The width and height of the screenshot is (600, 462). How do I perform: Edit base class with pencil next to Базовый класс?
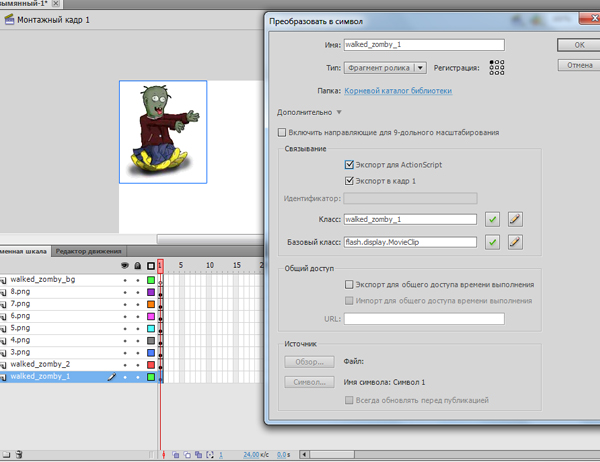pos(515,242)
